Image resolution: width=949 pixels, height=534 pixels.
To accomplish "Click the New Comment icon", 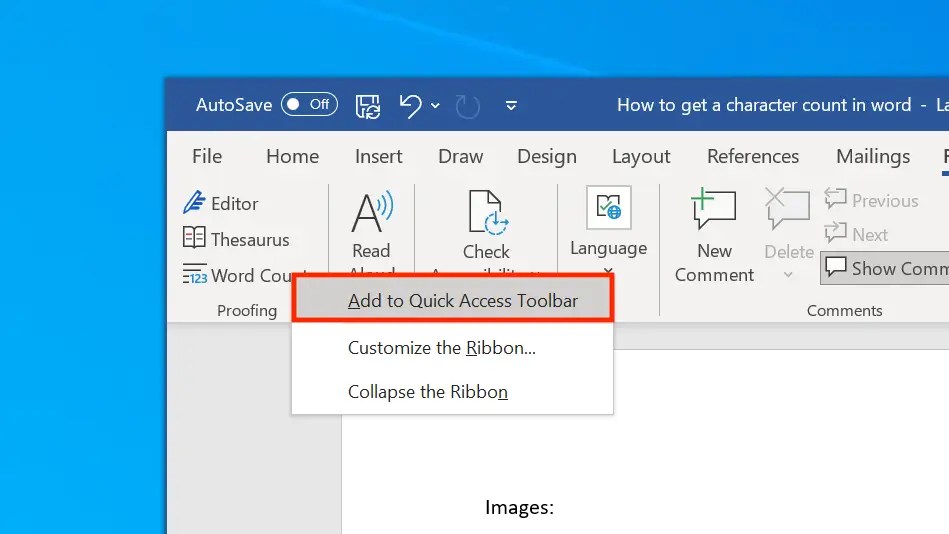I will click(x=714, y=209).
